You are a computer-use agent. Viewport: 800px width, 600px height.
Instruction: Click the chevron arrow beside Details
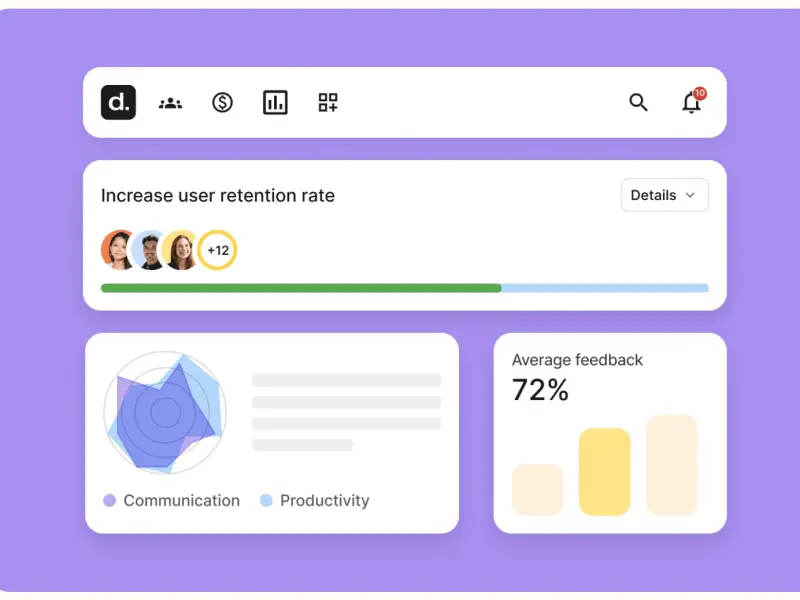point(690,196)
